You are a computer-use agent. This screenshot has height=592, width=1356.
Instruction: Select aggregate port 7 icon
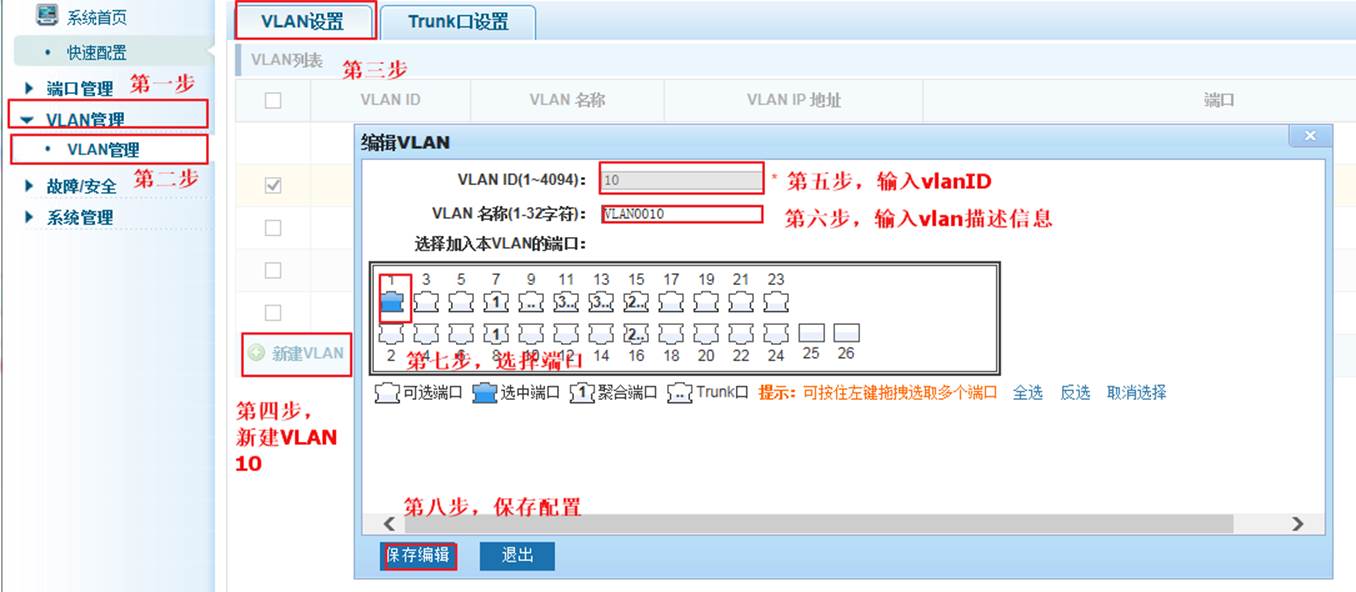[496, 302]
